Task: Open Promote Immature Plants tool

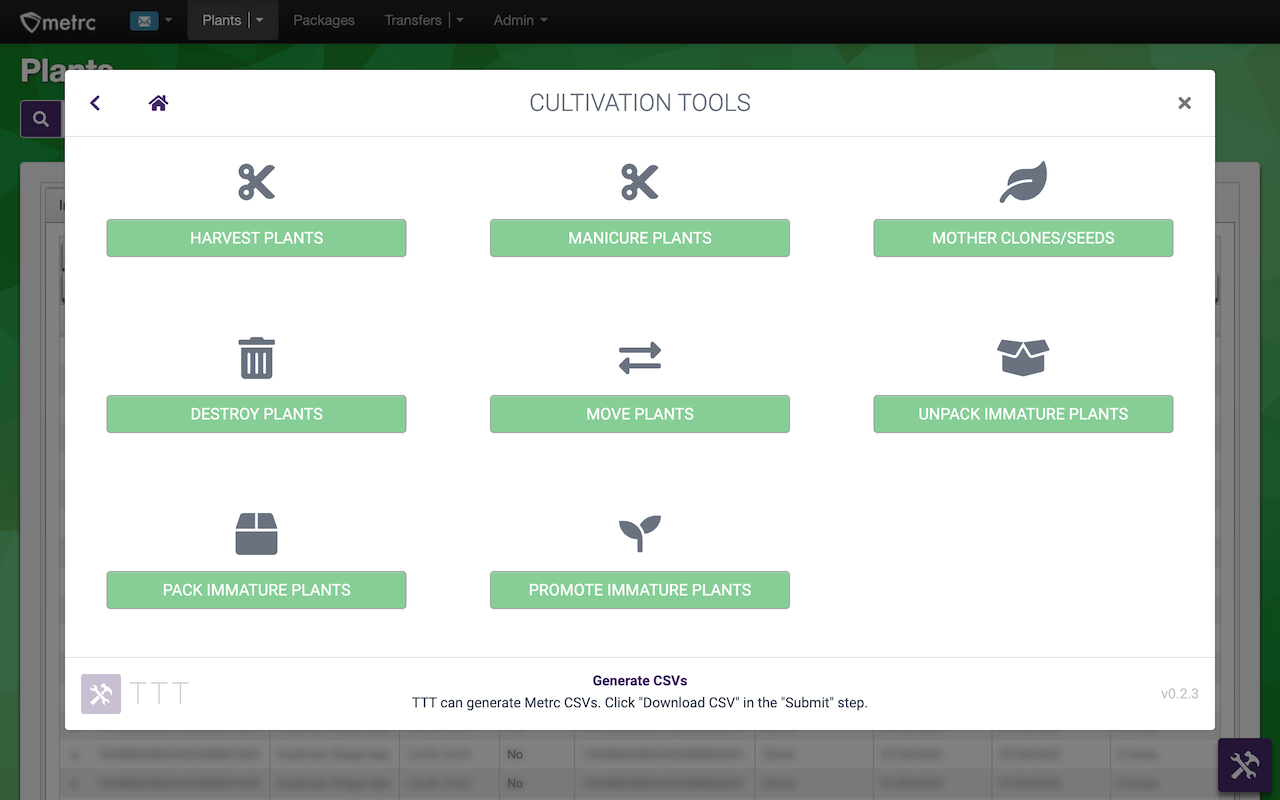Action: [x=640, y=590]
